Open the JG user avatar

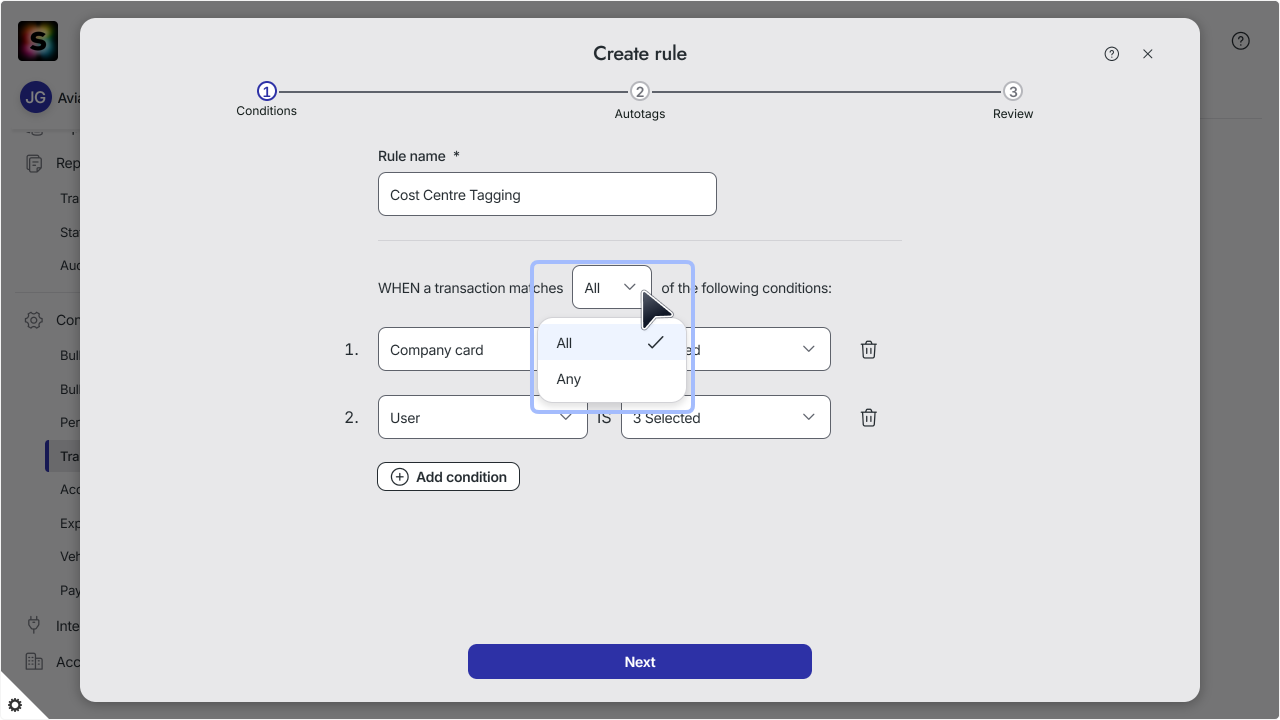pos(35,98)
